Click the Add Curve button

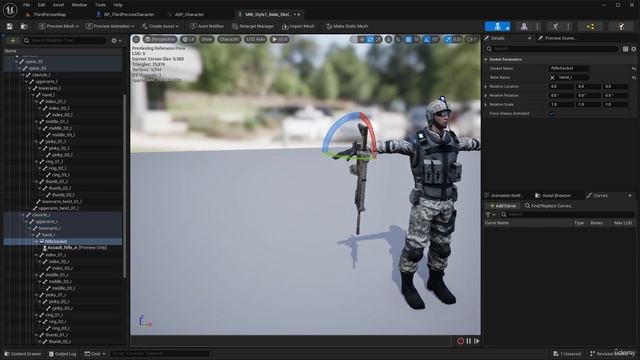[502, 206]
